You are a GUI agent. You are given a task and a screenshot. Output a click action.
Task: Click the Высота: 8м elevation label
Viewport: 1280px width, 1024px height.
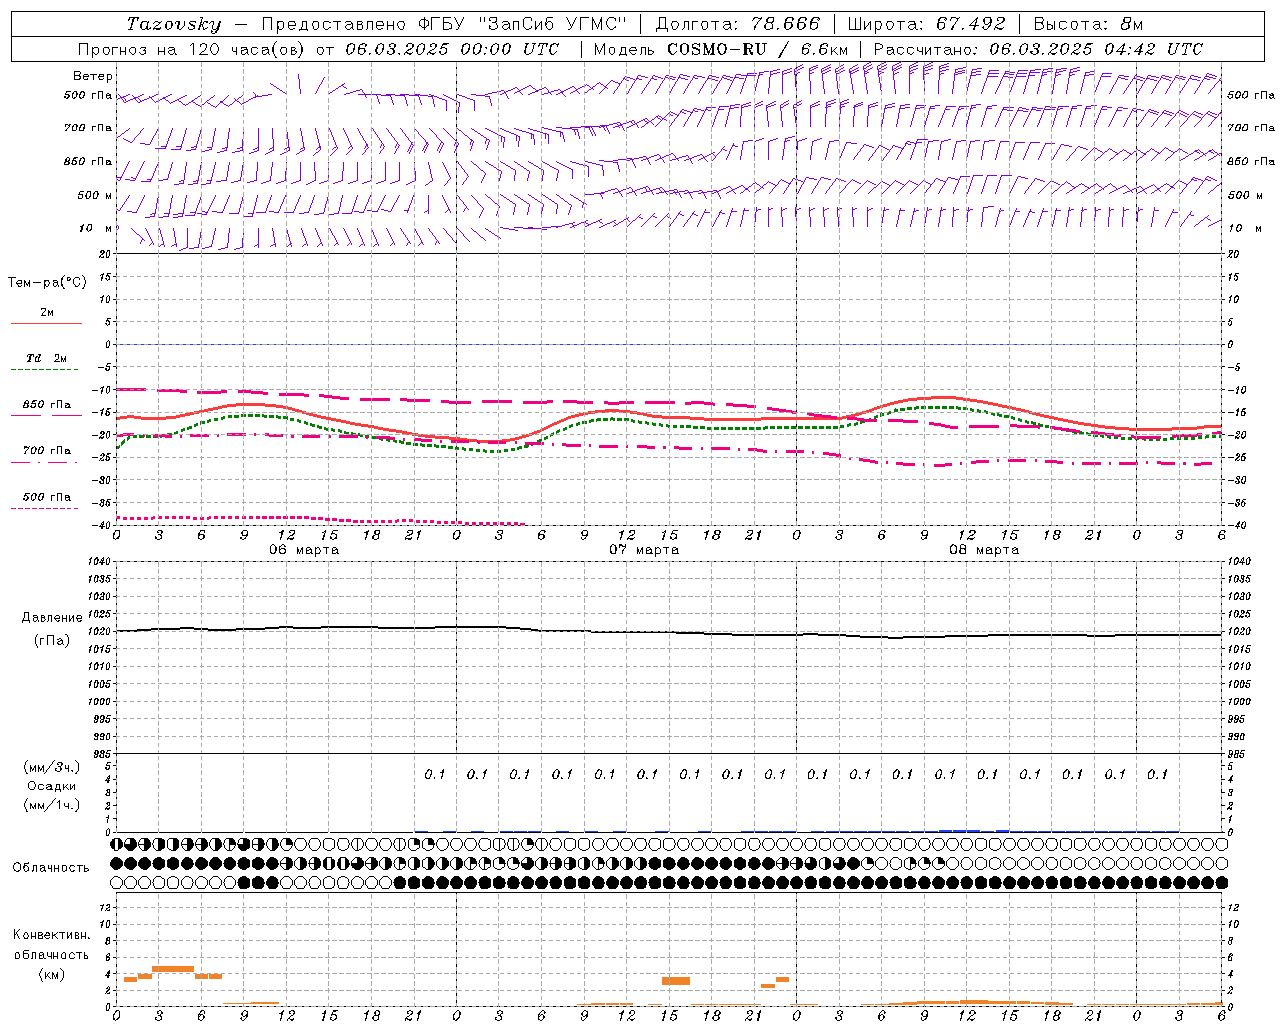pyautogui.click(x=1088, y=24)
